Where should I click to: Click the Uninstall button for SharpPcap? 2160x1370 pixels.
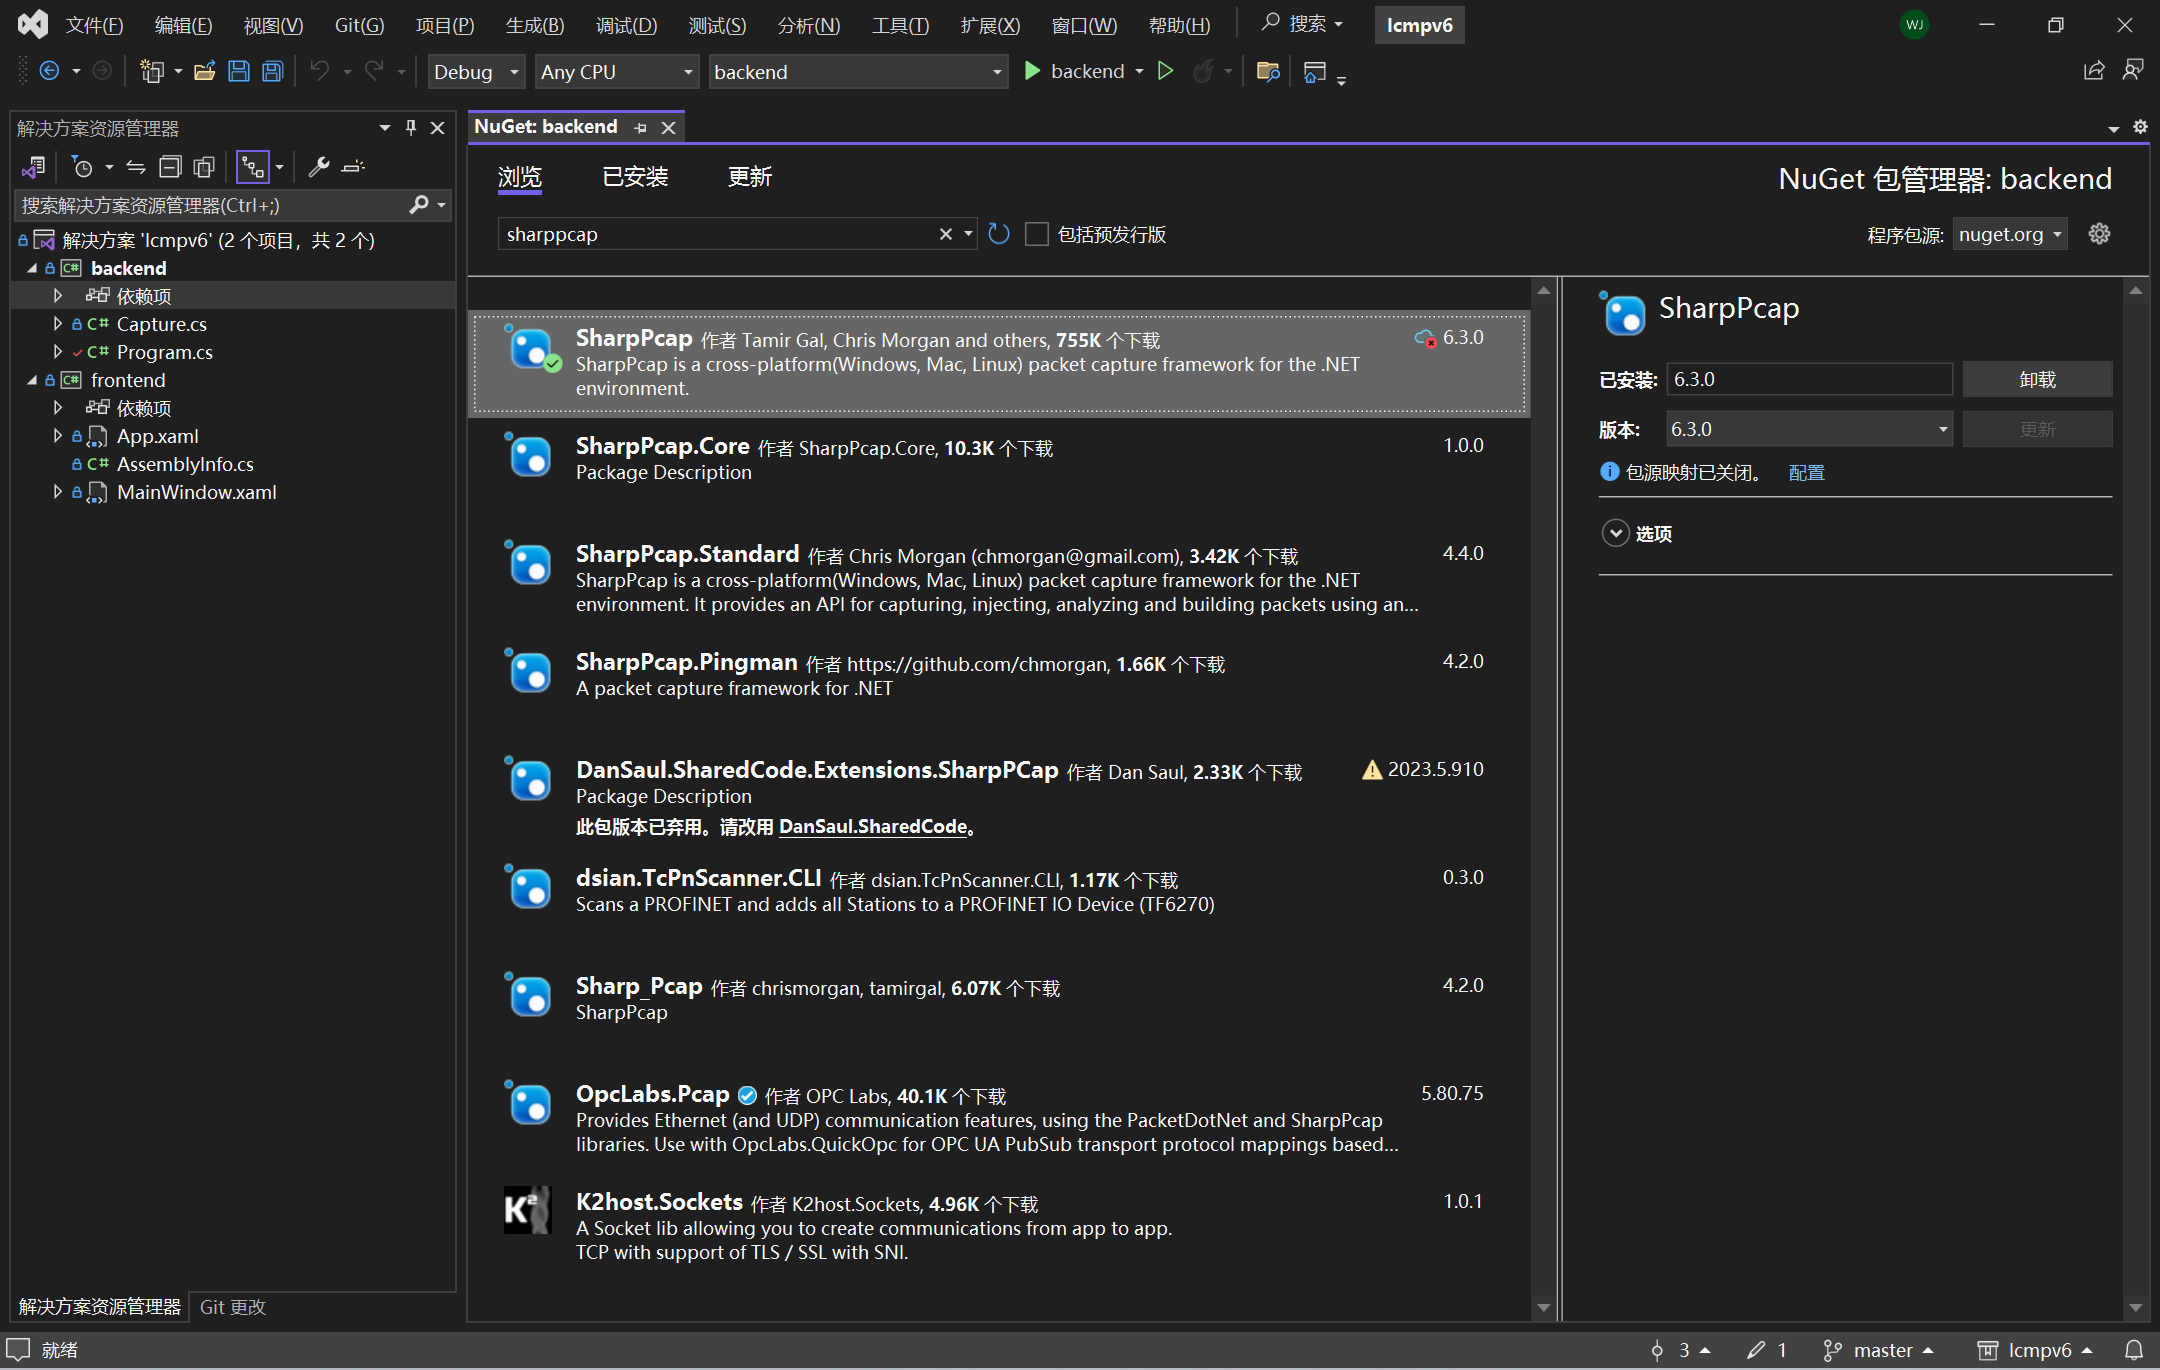[x=2037, y=380]
